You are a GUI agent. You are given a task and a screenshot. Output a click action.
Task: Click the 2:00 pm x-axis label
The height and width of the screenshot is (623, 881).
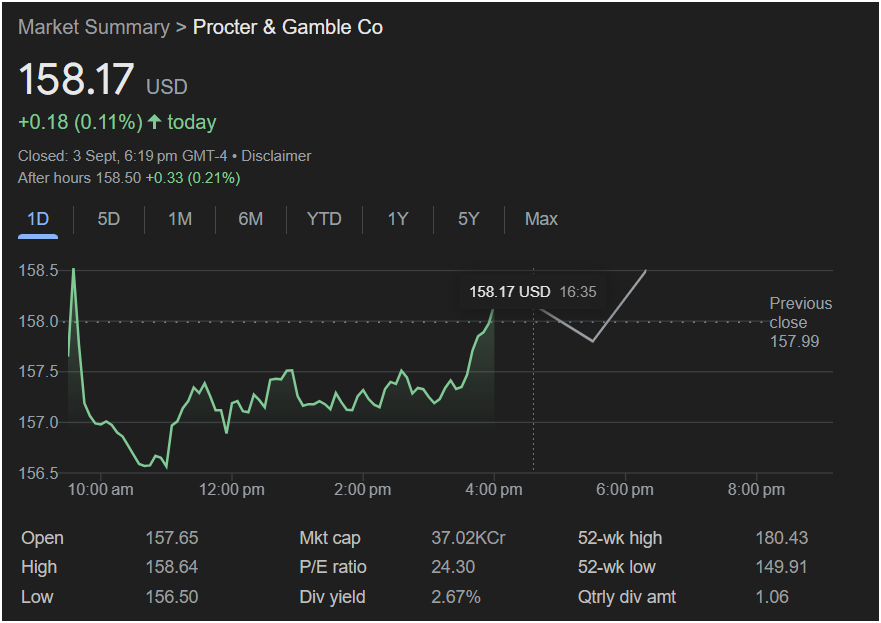click(x=362, y=489)
